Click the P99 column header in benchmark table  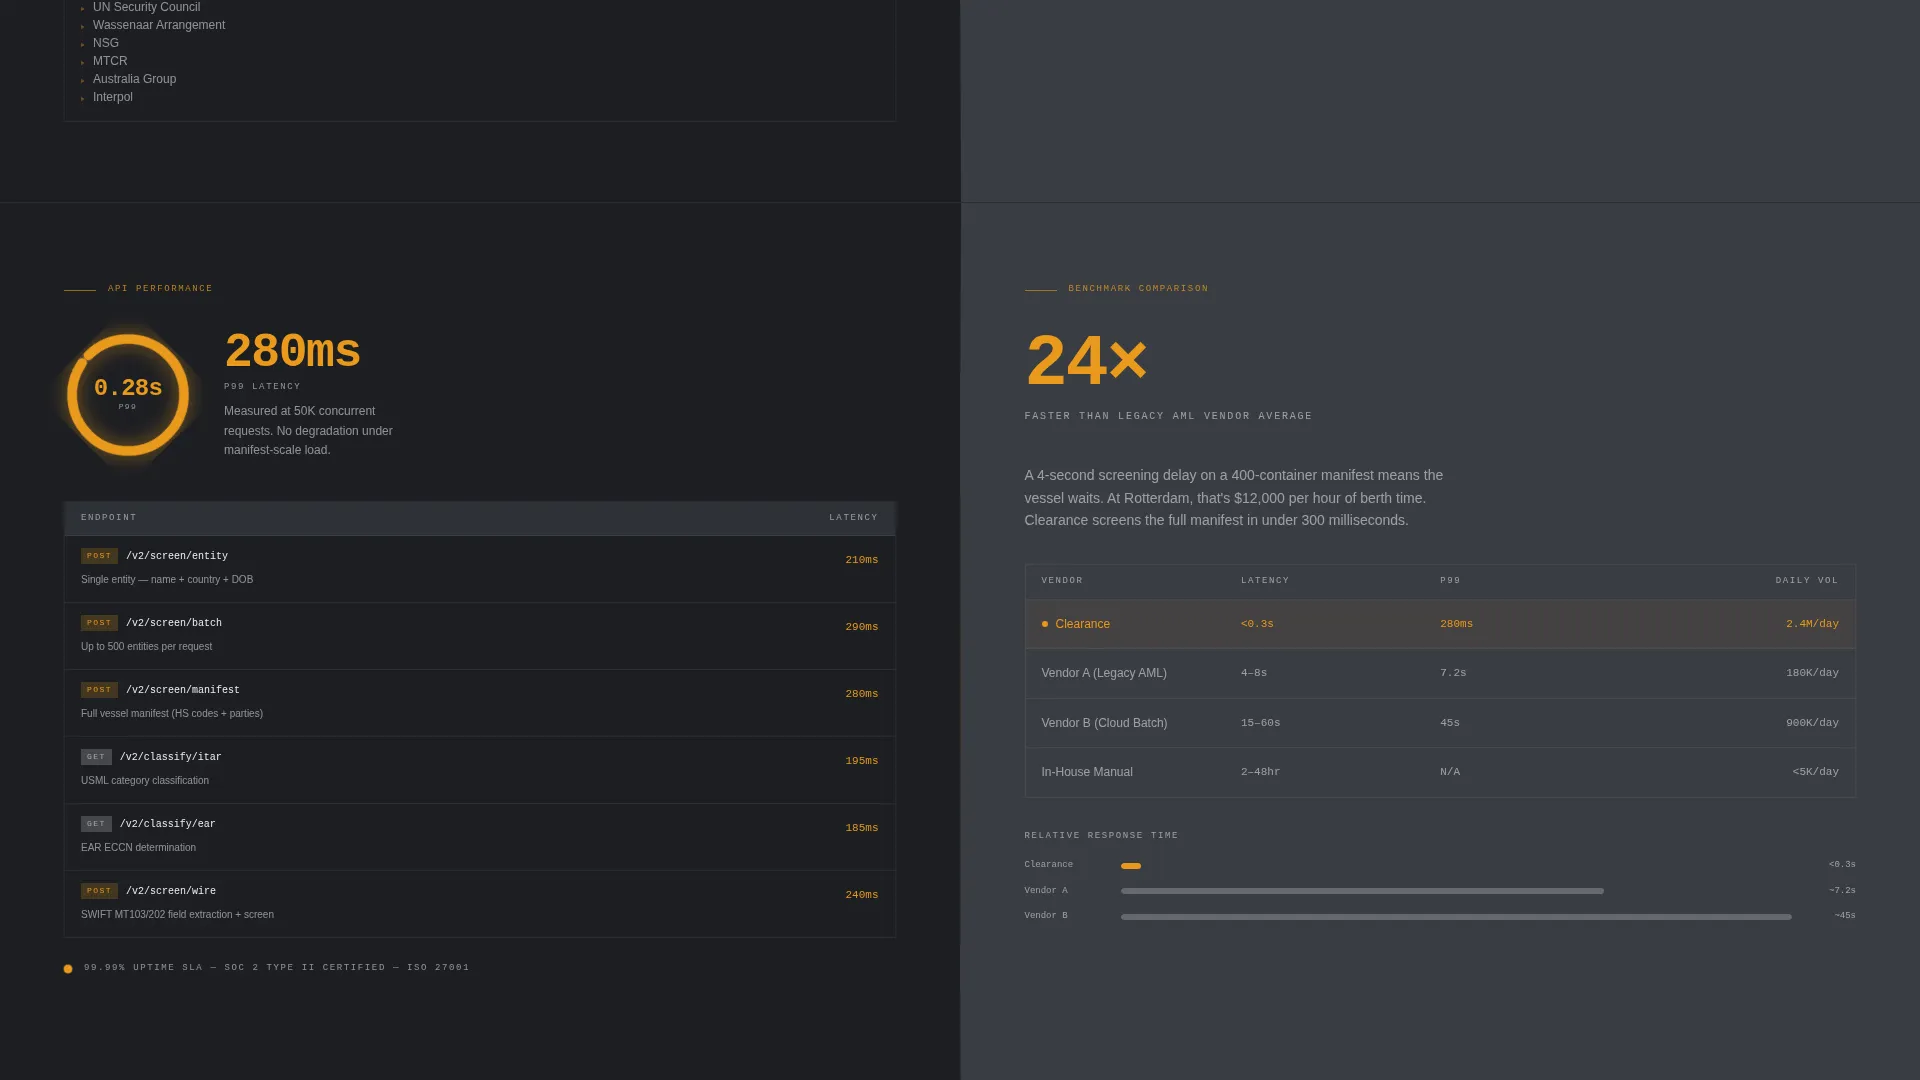tap(1450, 581)
